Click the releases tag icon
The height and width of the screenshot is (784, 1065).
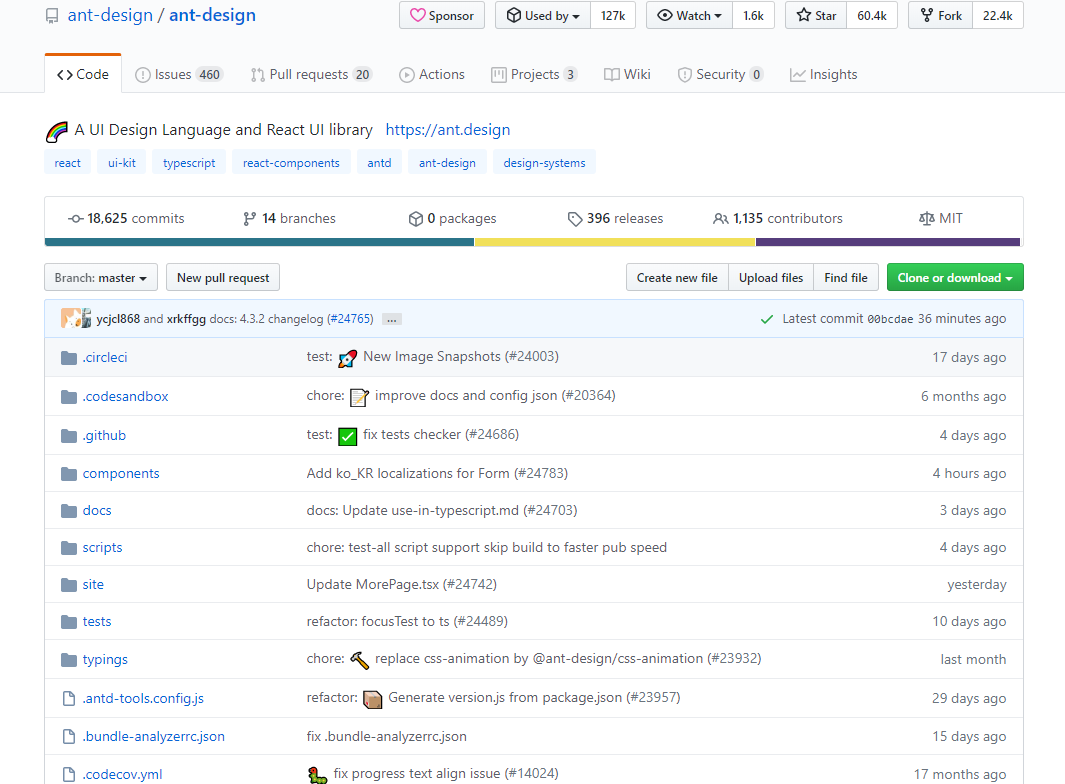pyautogui.click(x=575, y=219)
